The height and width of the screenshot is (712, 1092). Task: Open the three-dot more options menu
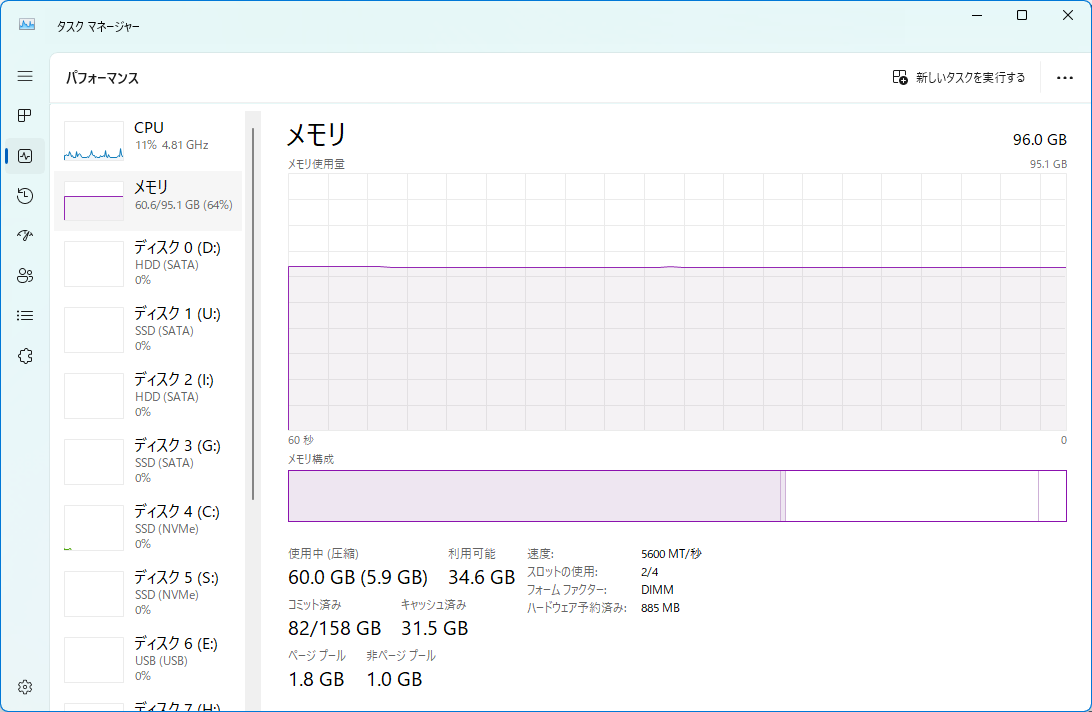coord(1064,78)
